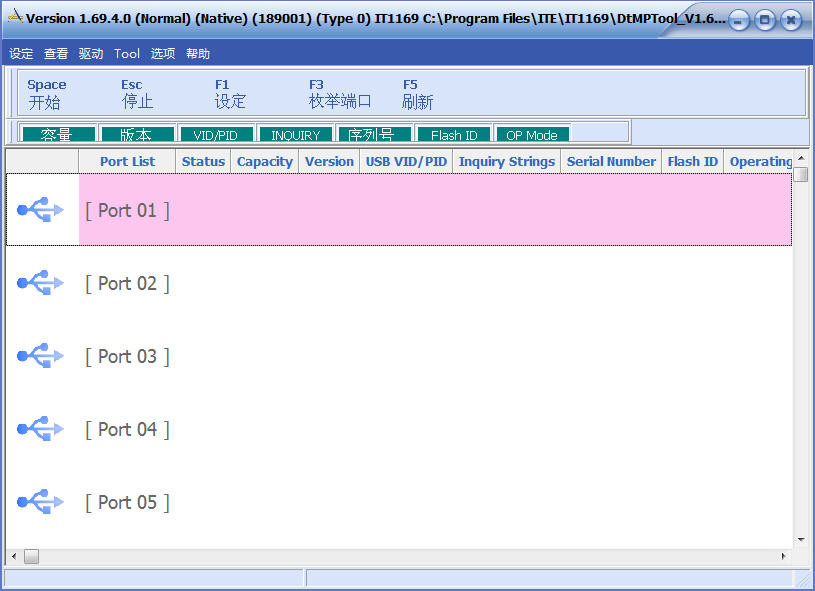This screenshot has width=815, height=591.
Task: Toggle the OP Mode display button
Action: click(532, 134)
